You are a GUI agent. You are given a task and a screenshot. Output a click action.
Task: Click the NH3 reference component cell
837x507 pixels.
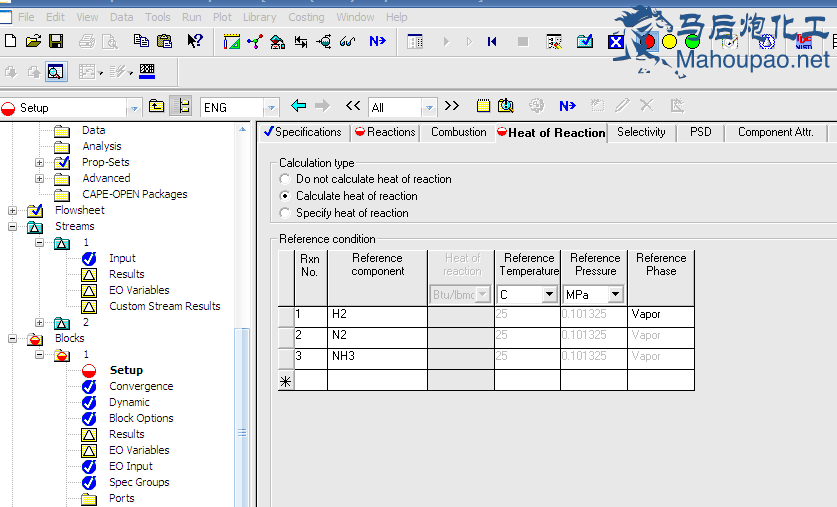tap(377, 359)
